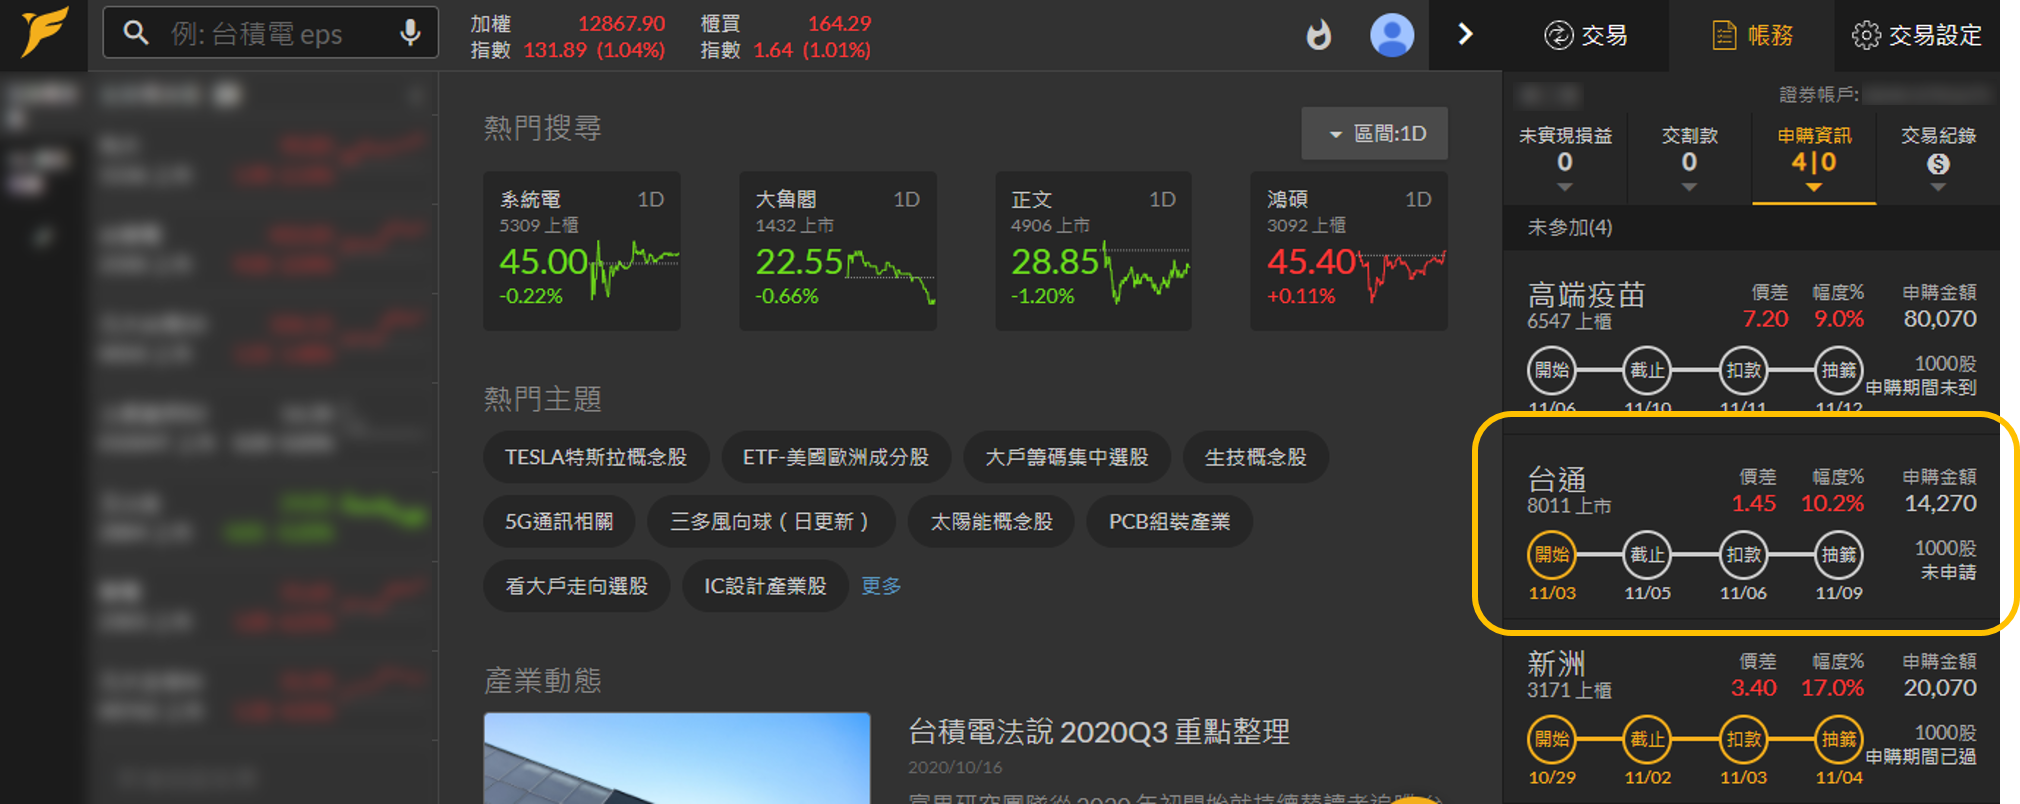Screen dimensions: 2020x804
Task: Click 新洲 申購期間已過 status text
Action: [1921, 757]
